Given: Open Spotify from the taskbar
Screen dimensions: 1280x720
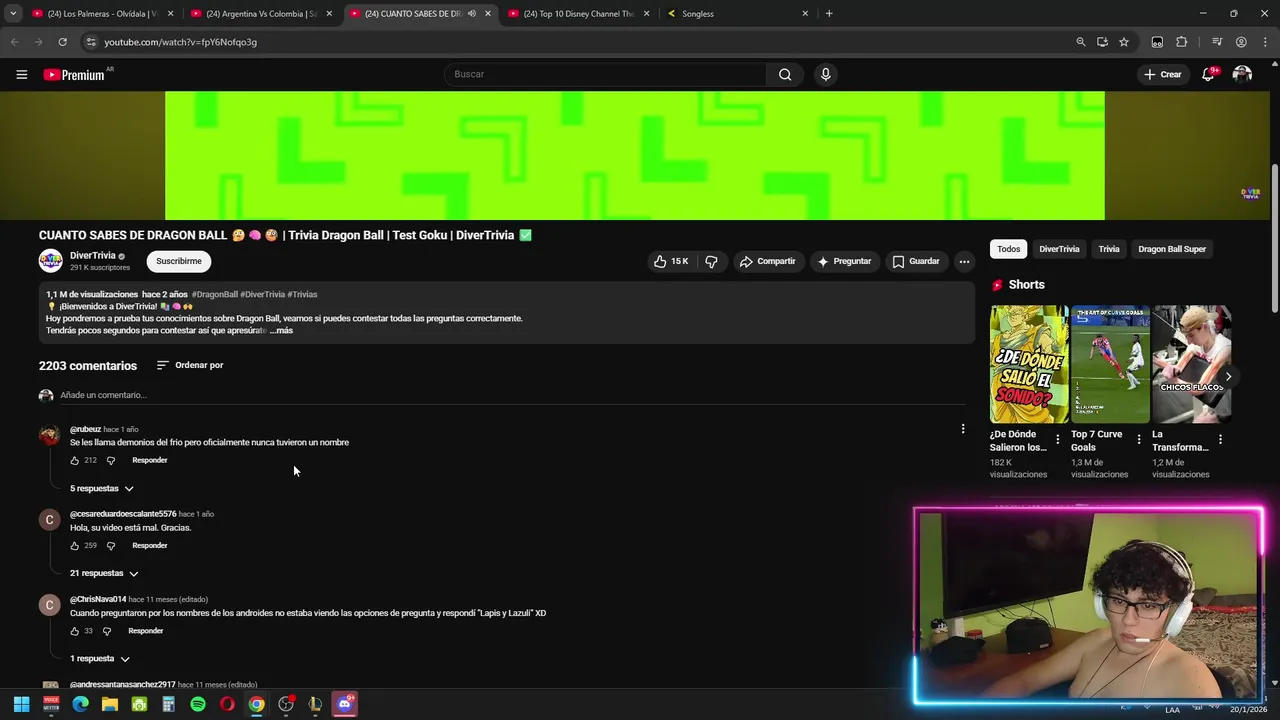Looking at the screenshot, I should (198, 704).
